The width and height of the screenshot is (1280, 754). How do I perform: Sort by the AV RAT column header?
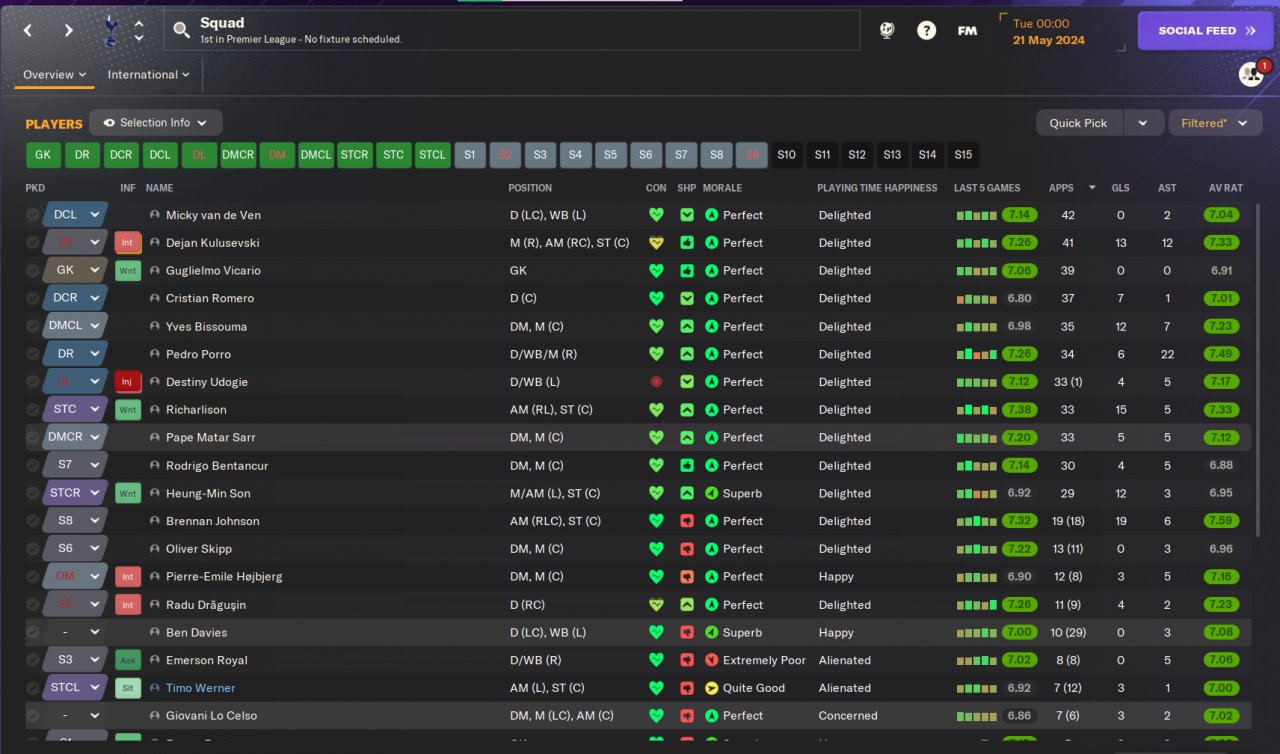point(1225,188)
